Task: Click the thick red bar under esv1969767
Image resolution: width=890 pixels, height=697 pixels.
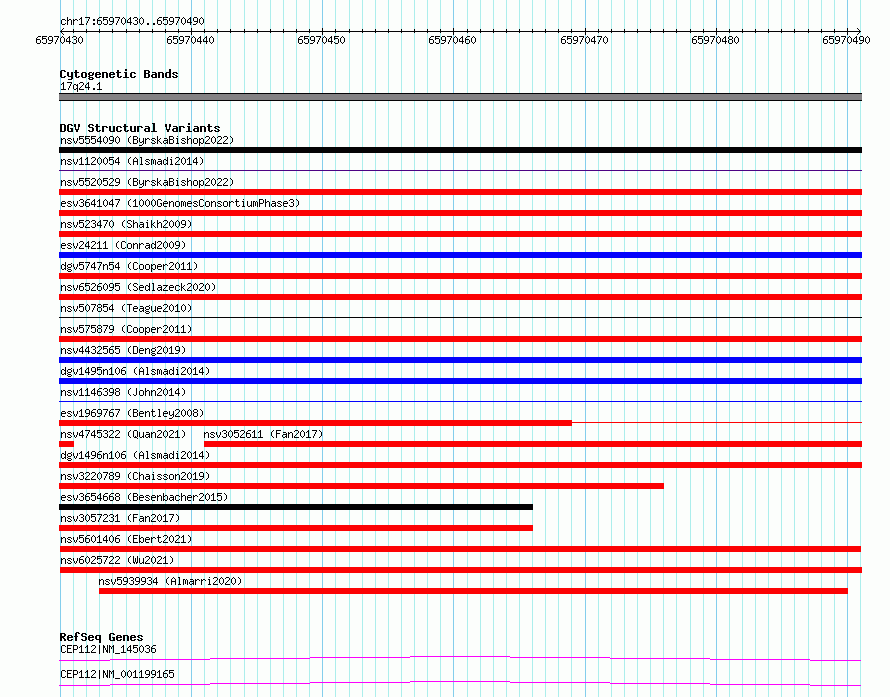Action: tap(316, 423)
